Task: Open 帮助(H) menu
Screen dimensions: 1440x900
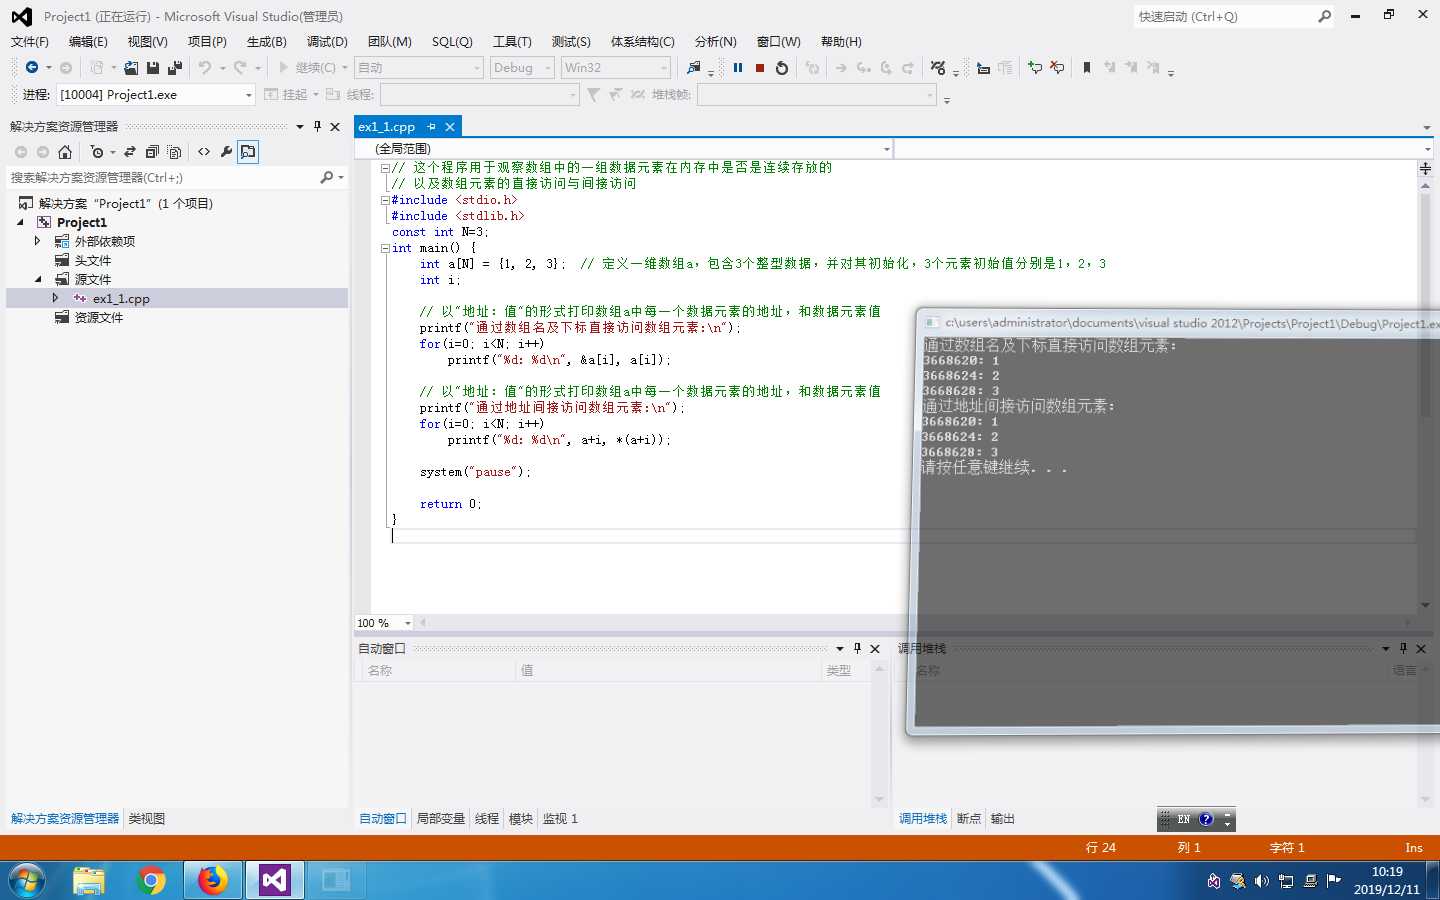Action: pos(841,42)
